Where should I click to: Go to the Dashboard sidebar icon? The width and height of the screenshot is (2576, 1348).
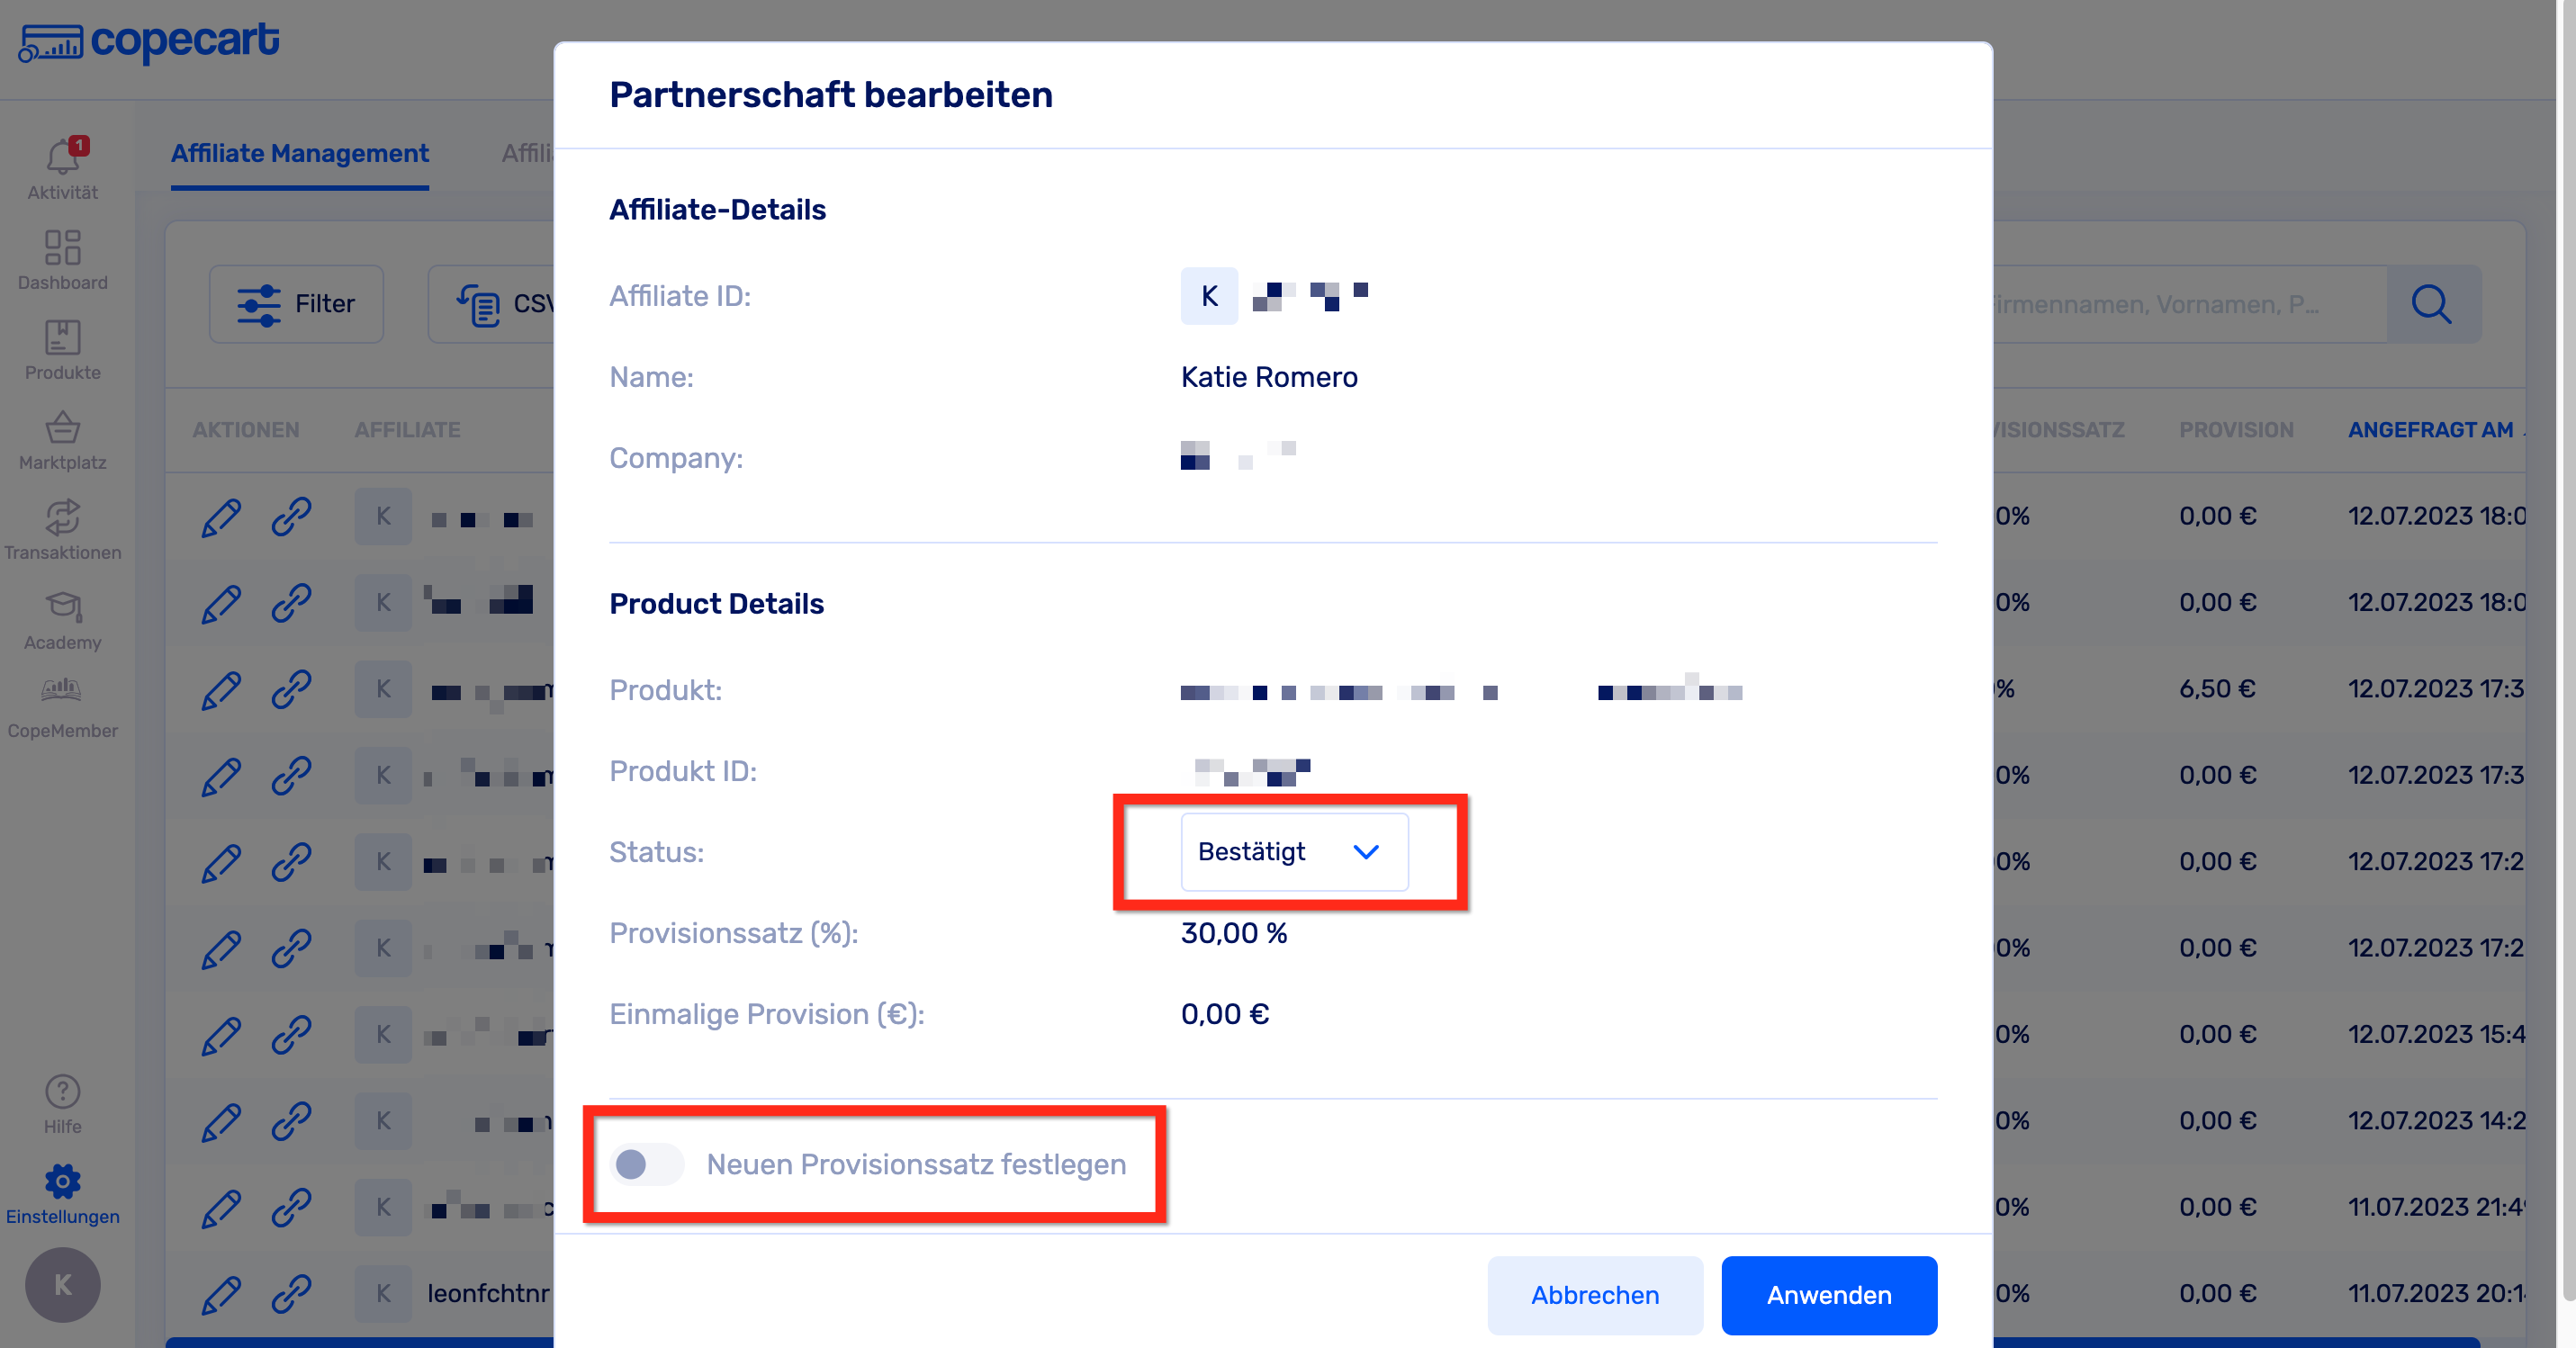click(62, 248)
